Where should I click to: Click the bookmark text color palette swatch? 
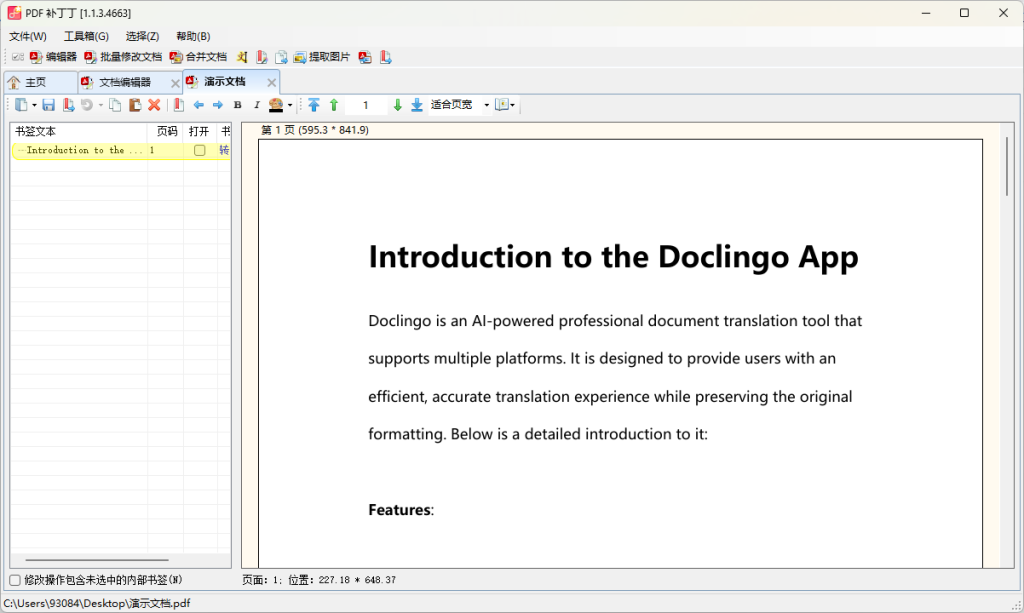(x=275, y=105)
